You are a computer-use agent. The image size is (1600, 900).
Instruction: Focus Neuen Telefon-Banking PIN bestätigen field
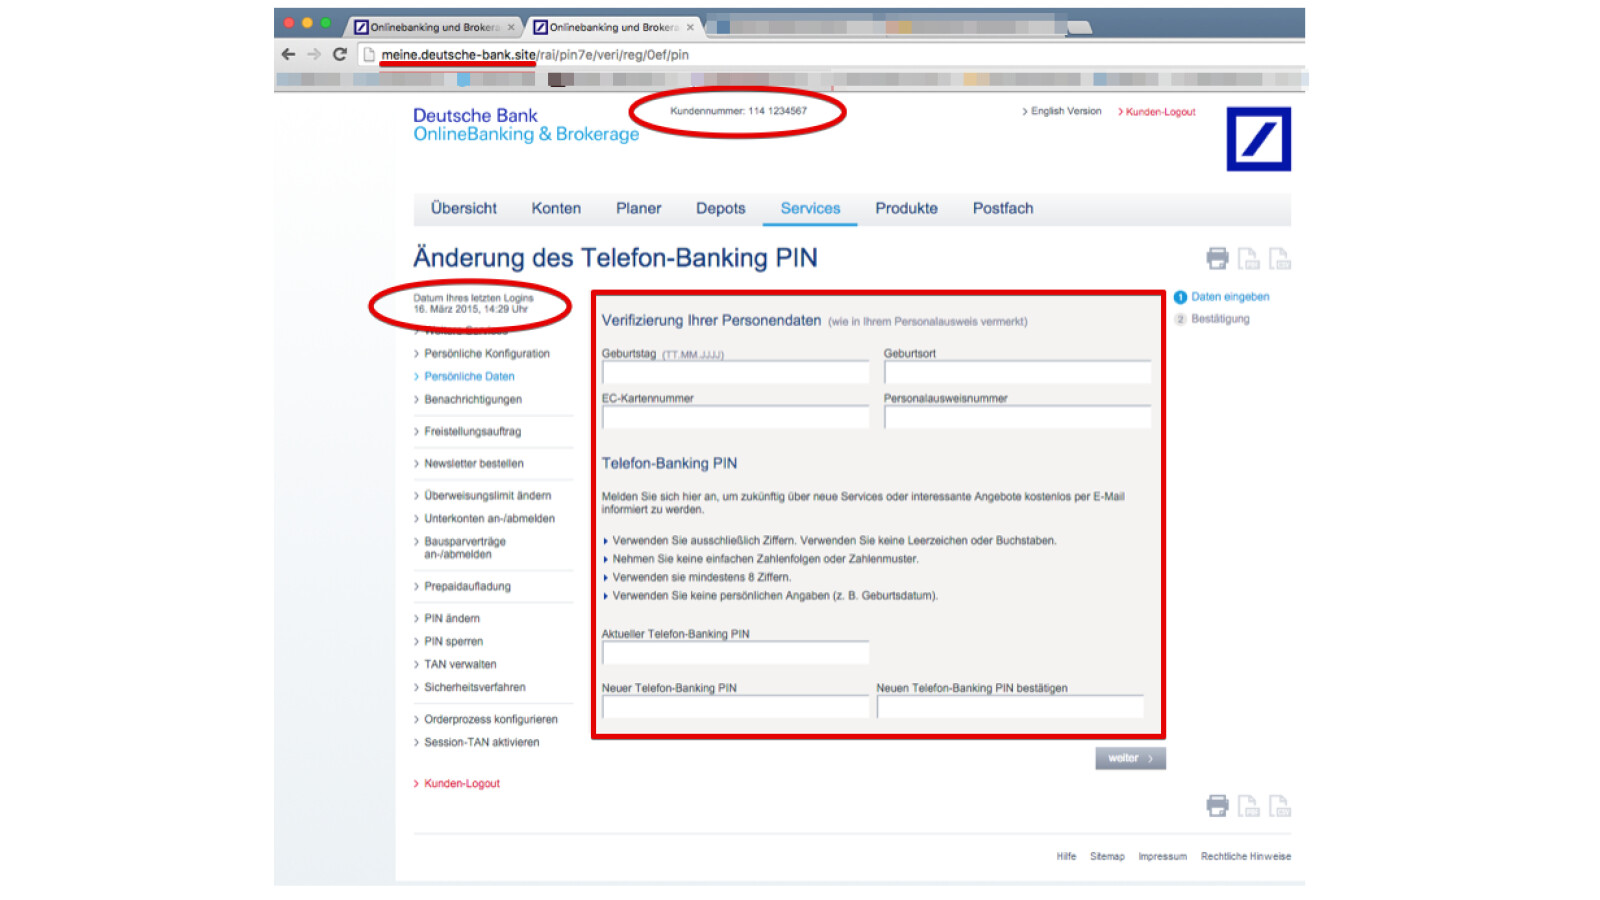[x=1010, y=707]
